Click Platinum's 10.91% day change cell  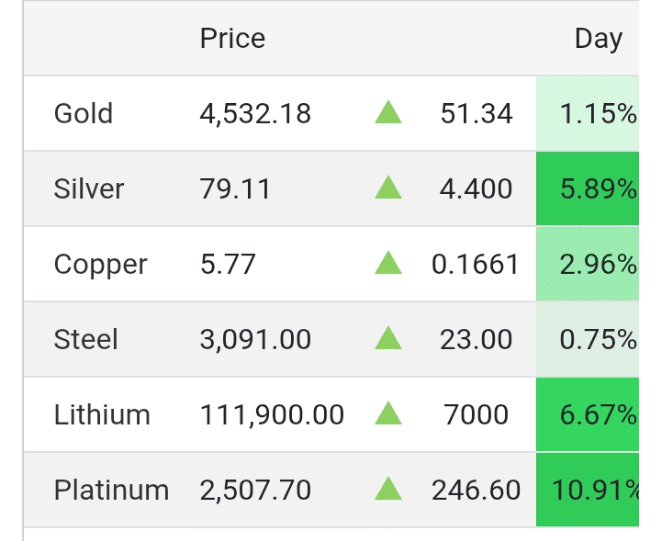pos(594,491)
